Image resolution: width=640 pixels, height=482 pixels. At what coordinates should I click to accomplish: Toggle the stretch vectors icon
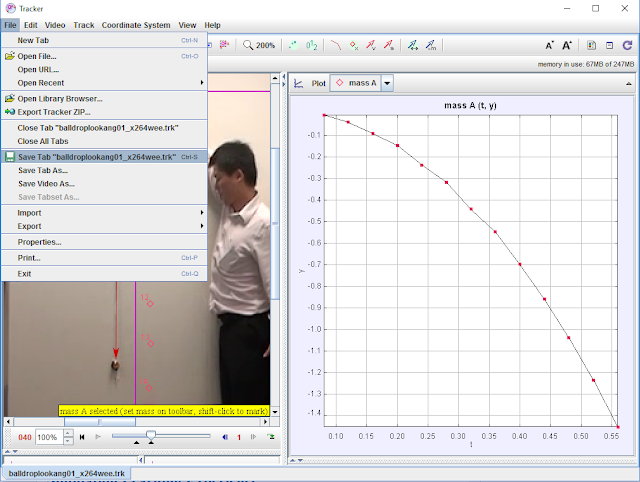(x=413, y=45)
